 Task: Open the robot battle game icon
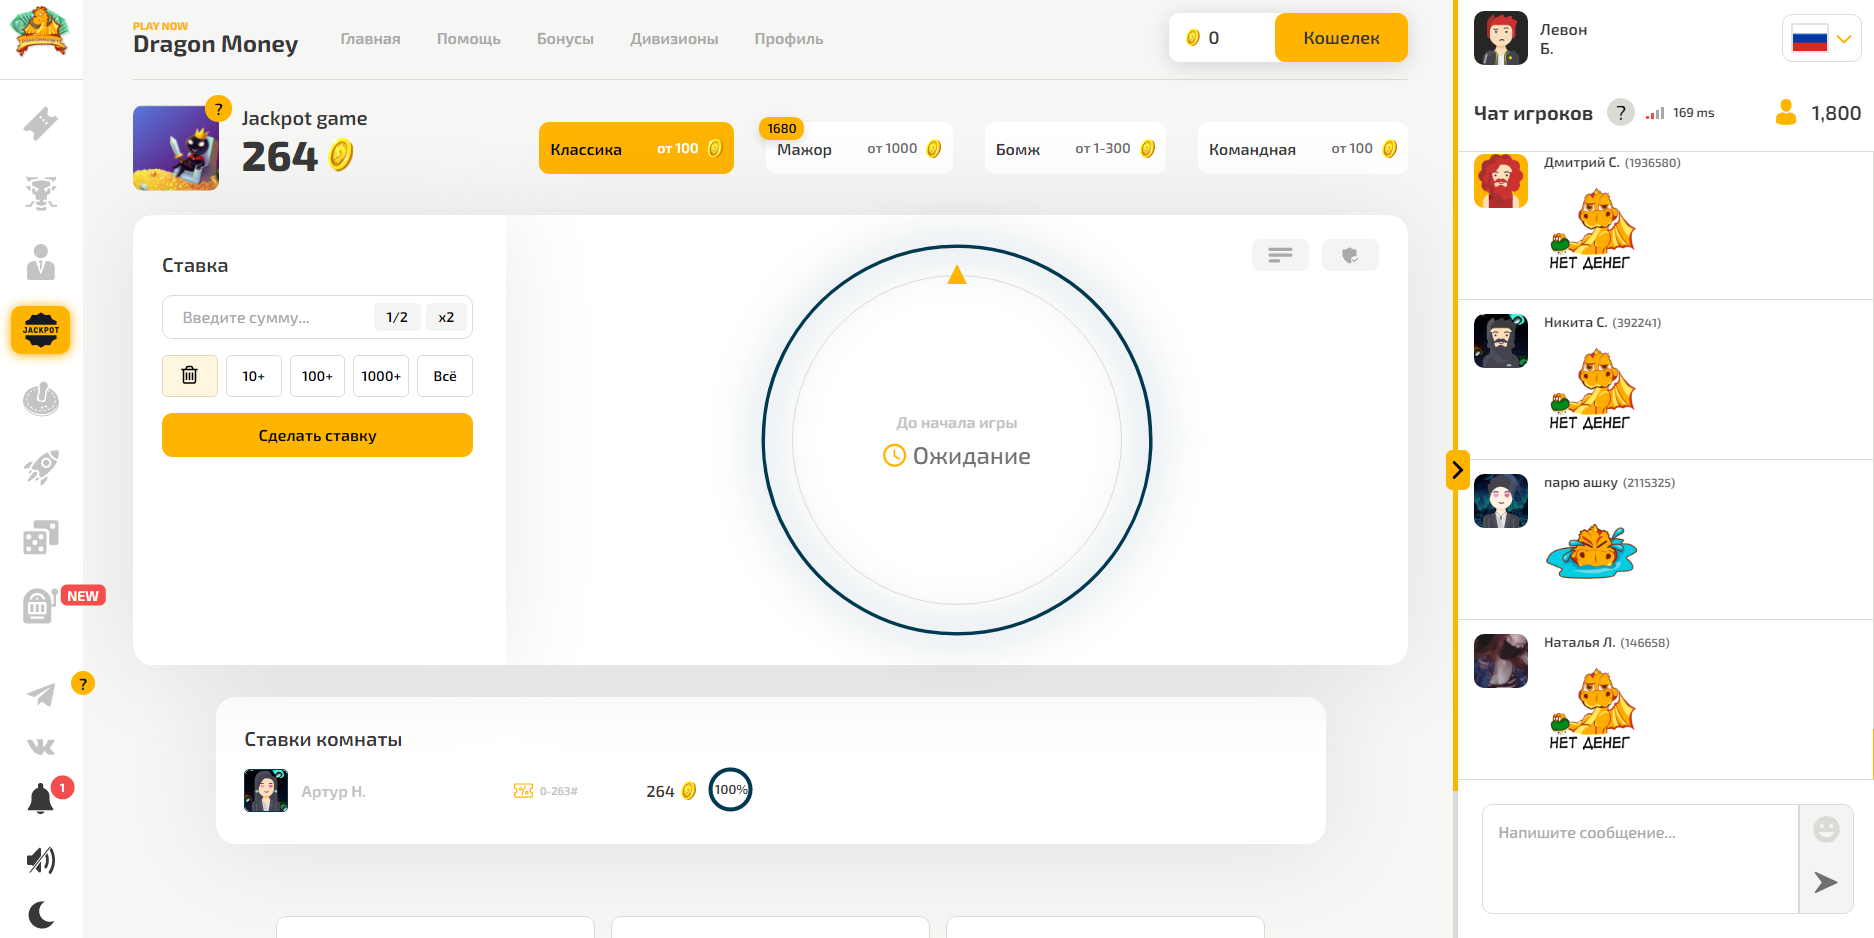41,192
